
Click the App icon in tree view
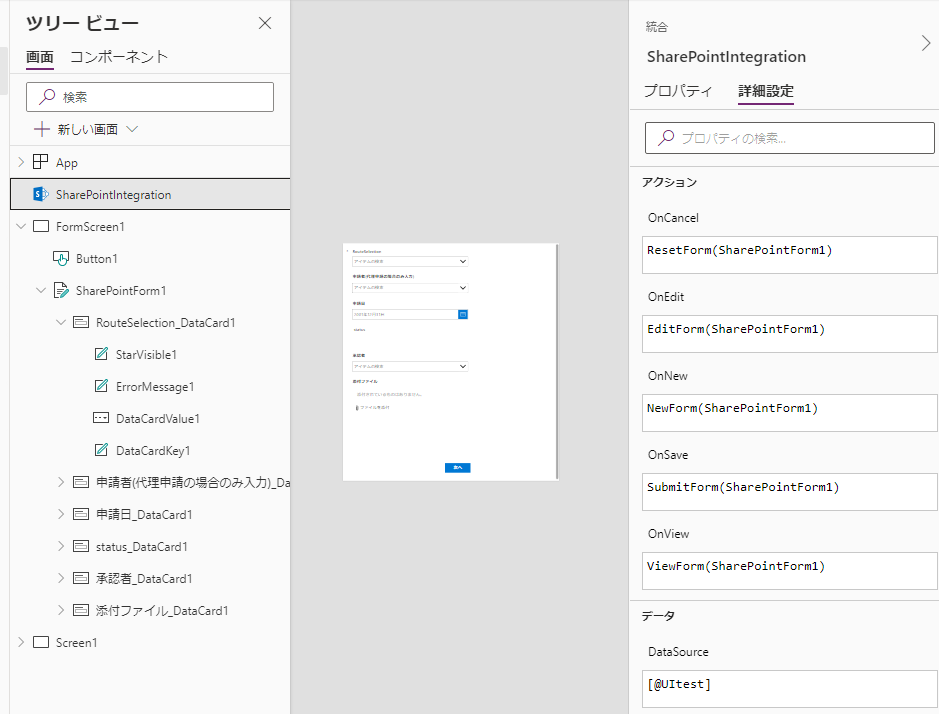pos(41,162)
